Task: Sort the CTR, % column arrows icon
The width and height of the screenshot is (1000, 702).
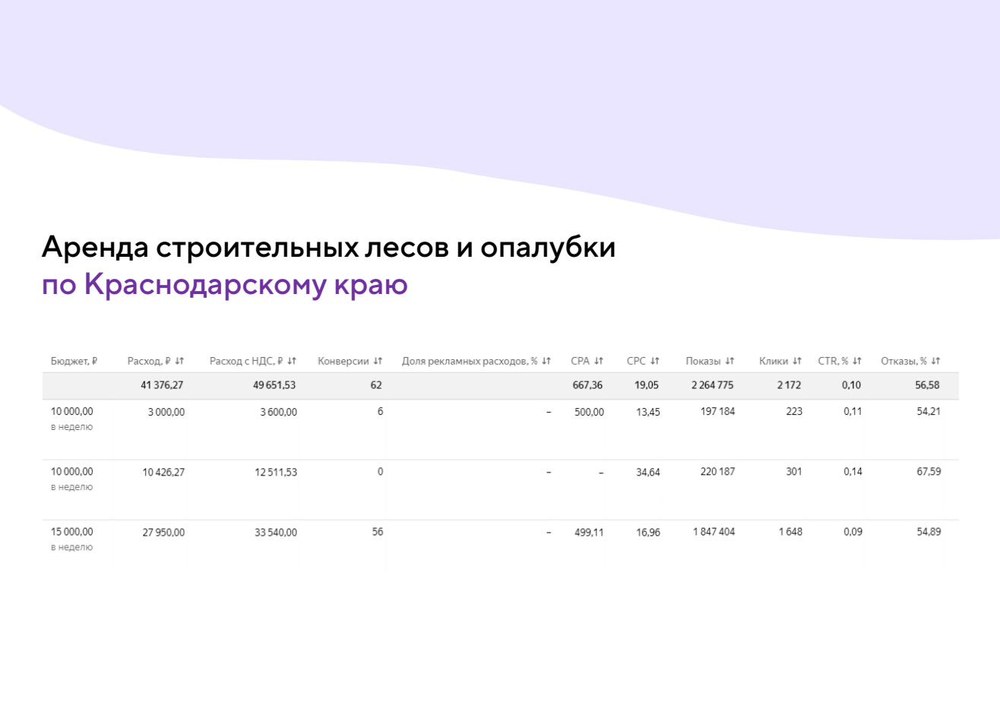Action: click(857, 361)
